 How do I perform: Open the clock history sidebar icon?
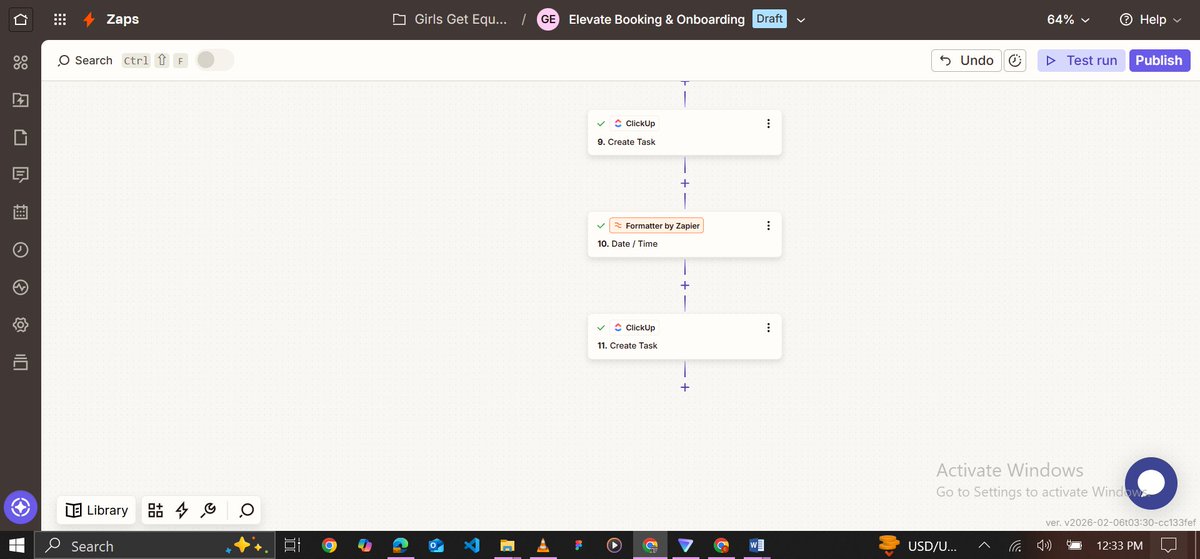(x=20, y=249)
